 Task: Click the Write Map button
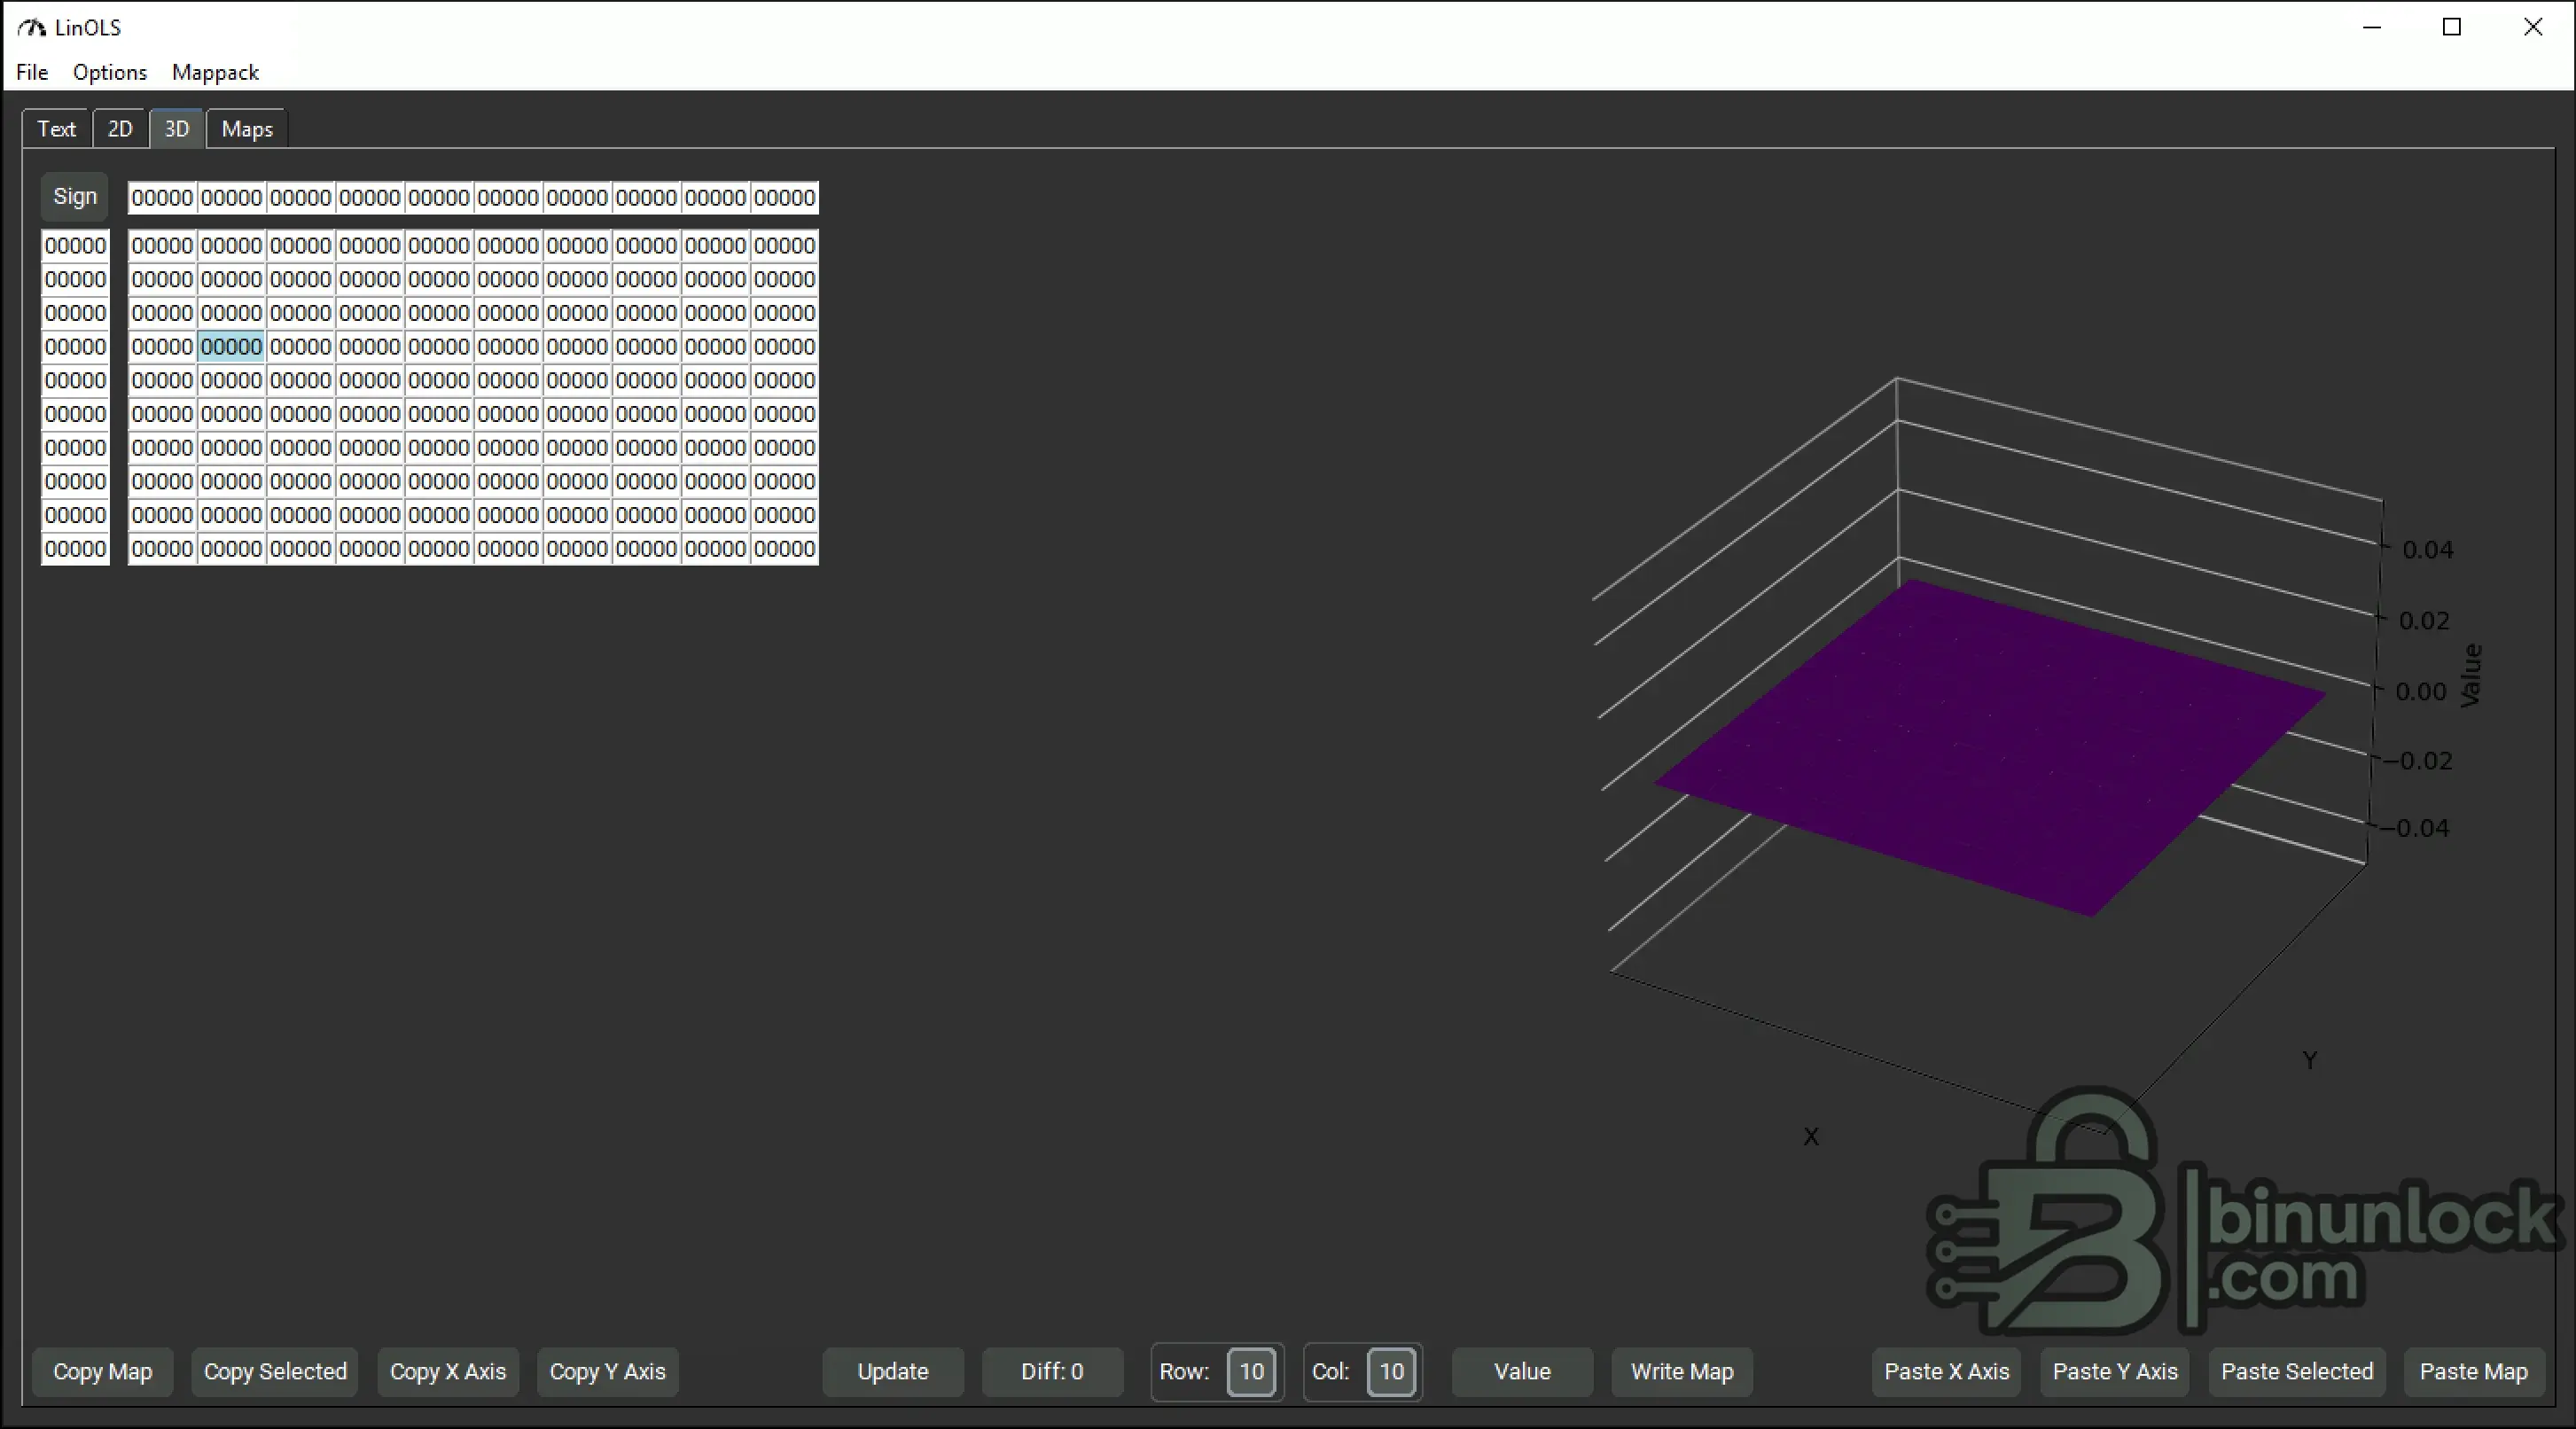(x=1682, y=1372)
